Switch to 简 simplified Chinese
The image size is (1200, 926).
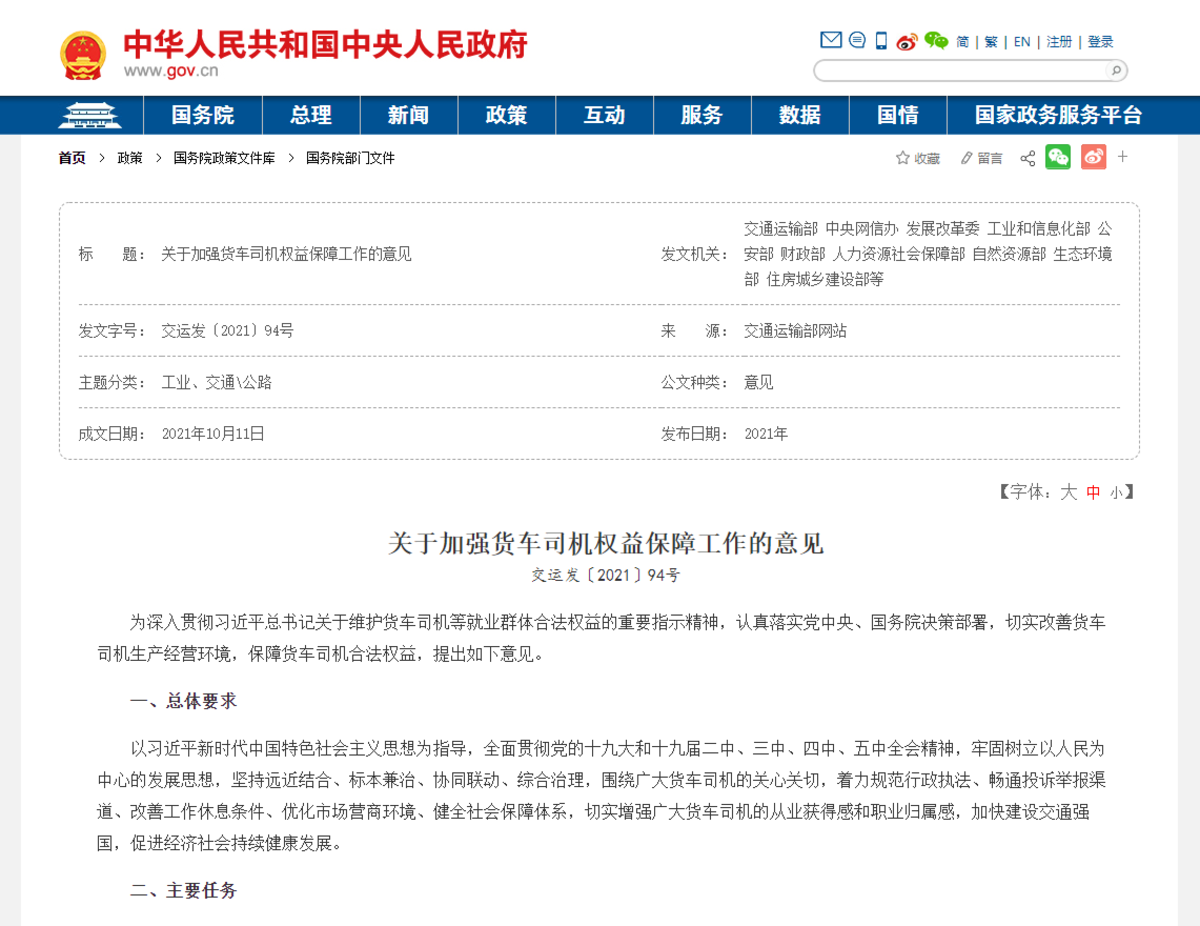[962, 42]
